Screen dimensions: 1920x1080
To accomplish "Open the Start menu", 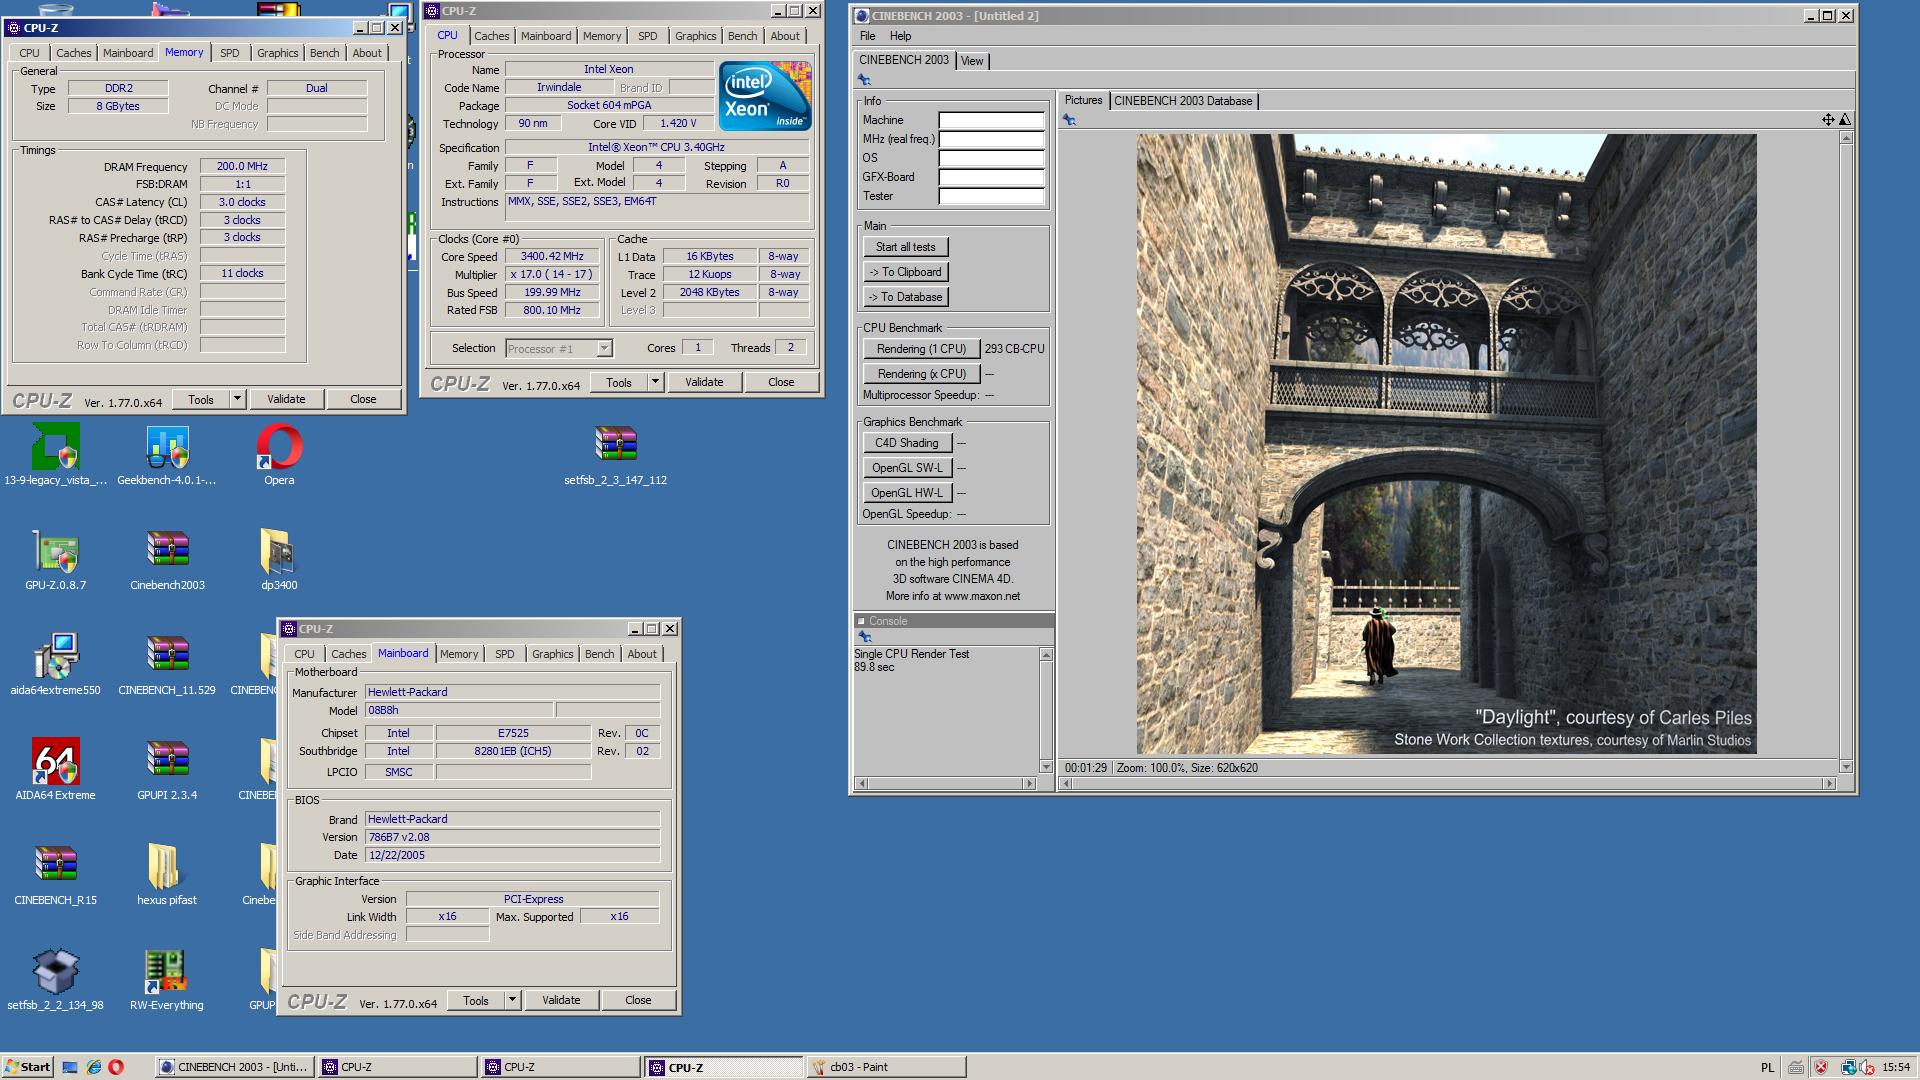I will pos(27,1067).
